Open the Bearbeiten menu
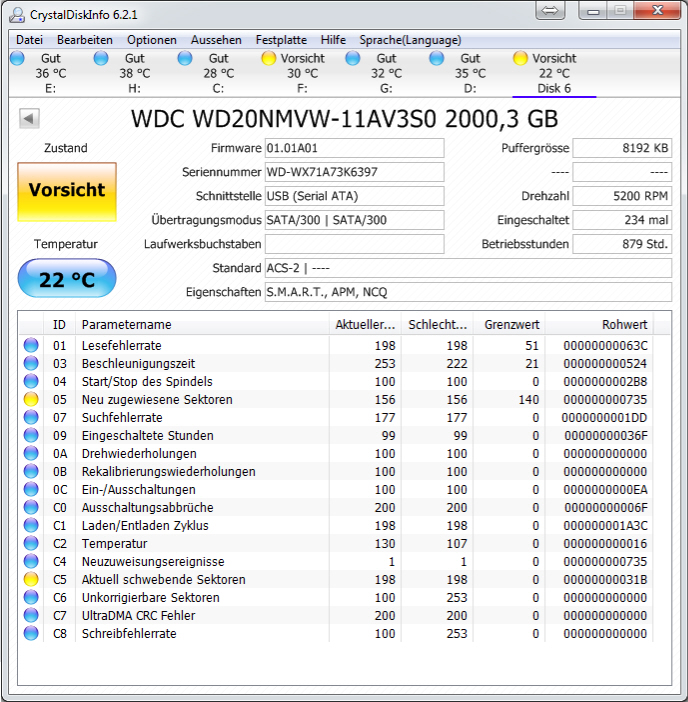 [85, 40]
